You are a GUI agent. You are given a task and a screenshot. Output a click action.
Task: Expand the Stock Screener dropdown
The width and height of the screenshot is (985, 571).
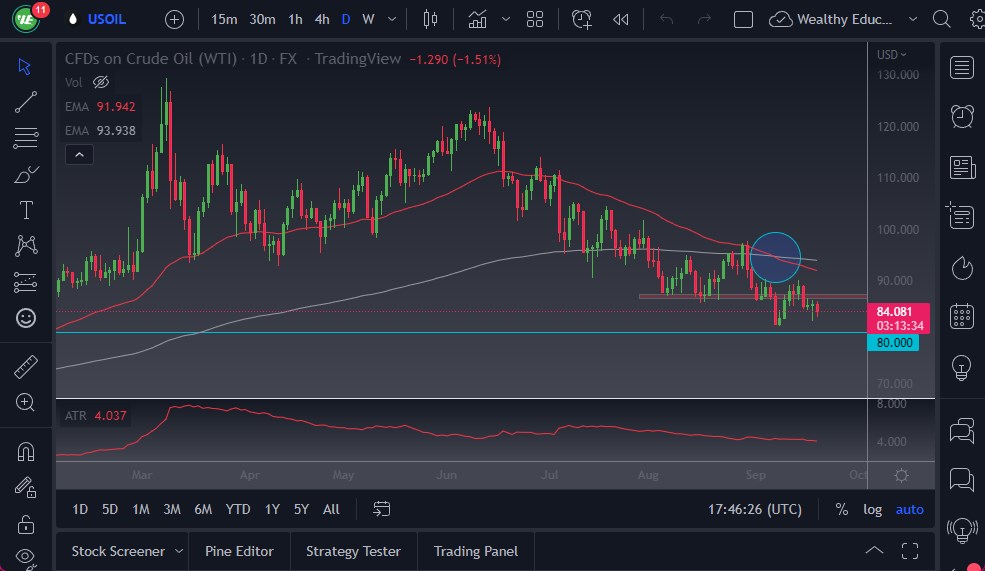coord(179,551)
